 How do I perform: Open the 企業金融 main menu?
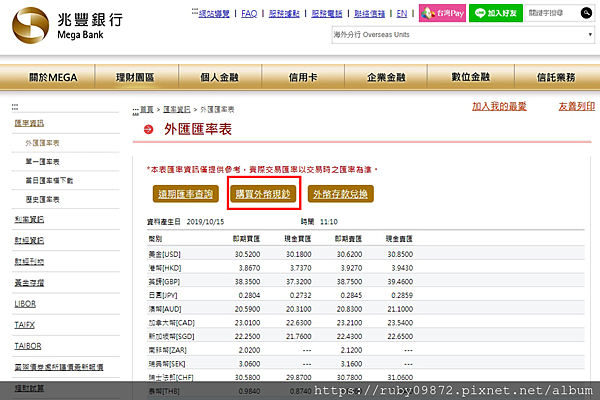386,77
